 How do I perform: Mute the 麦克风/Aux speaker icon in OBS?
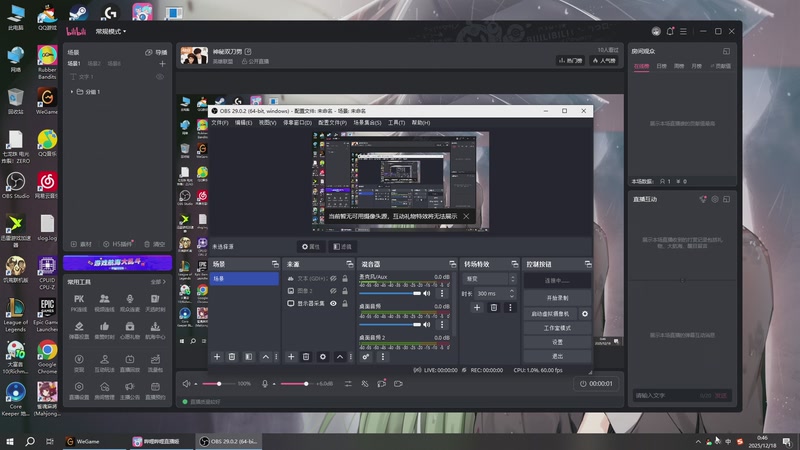coord(427,293)
